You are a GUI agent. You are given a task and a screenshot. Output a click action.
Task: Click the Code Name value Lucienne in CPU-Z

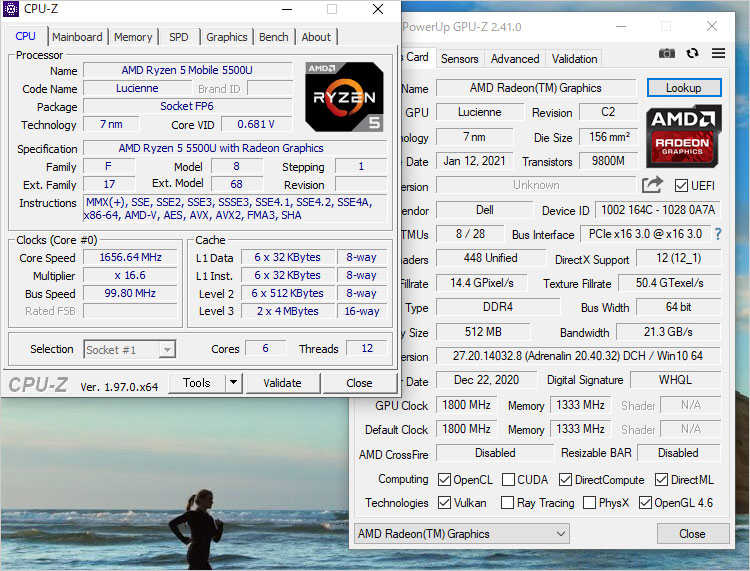[x=137, y=88]
